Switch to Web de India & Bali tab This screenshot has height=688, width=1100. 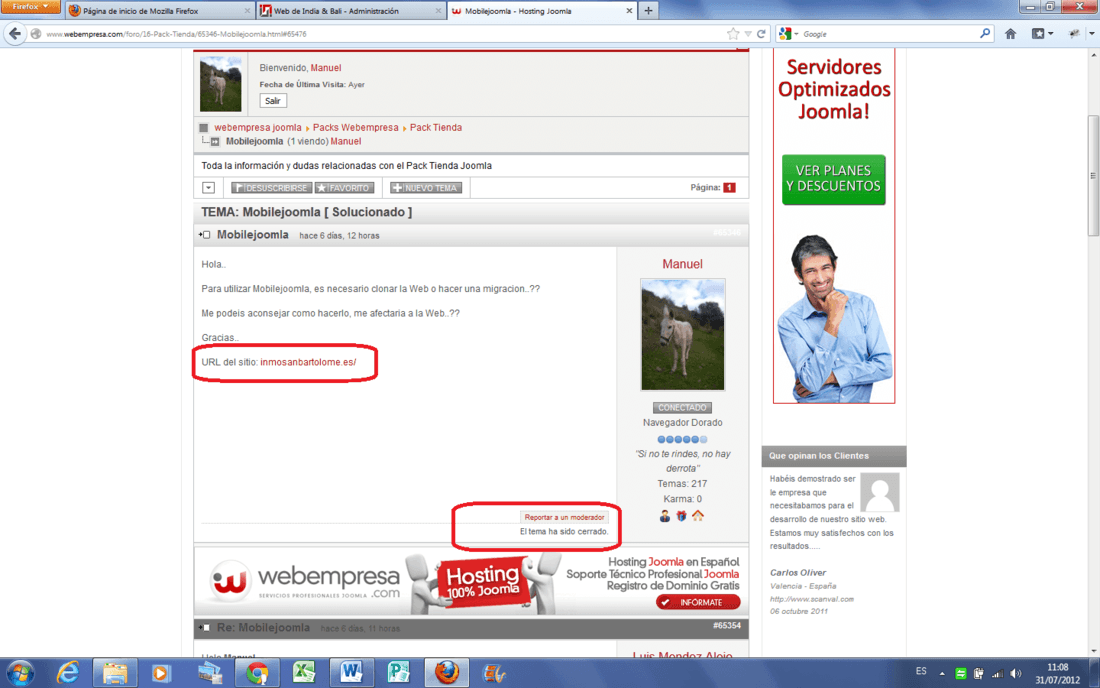[351, 11]
